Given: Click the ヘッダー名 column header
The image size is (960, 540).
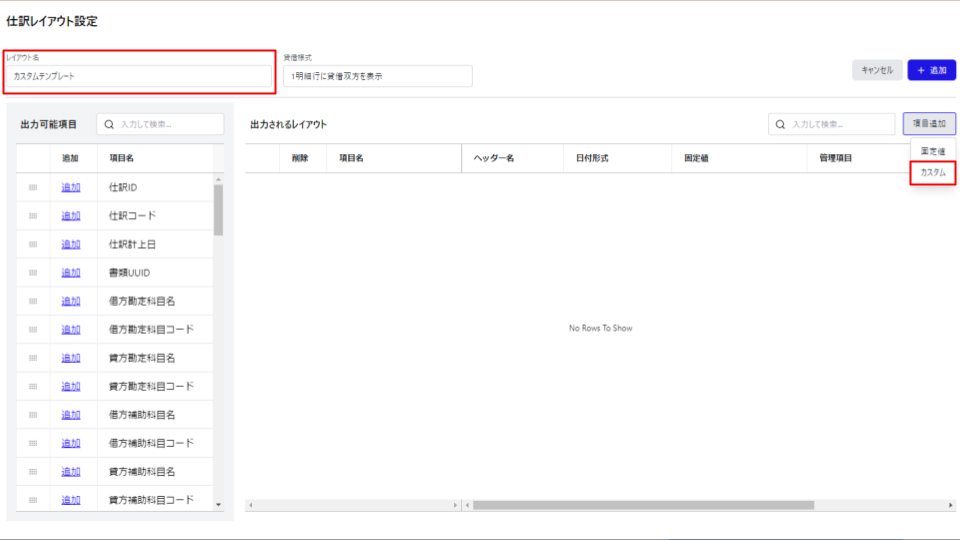Looking at the screenshot, I should coord(494,158).
